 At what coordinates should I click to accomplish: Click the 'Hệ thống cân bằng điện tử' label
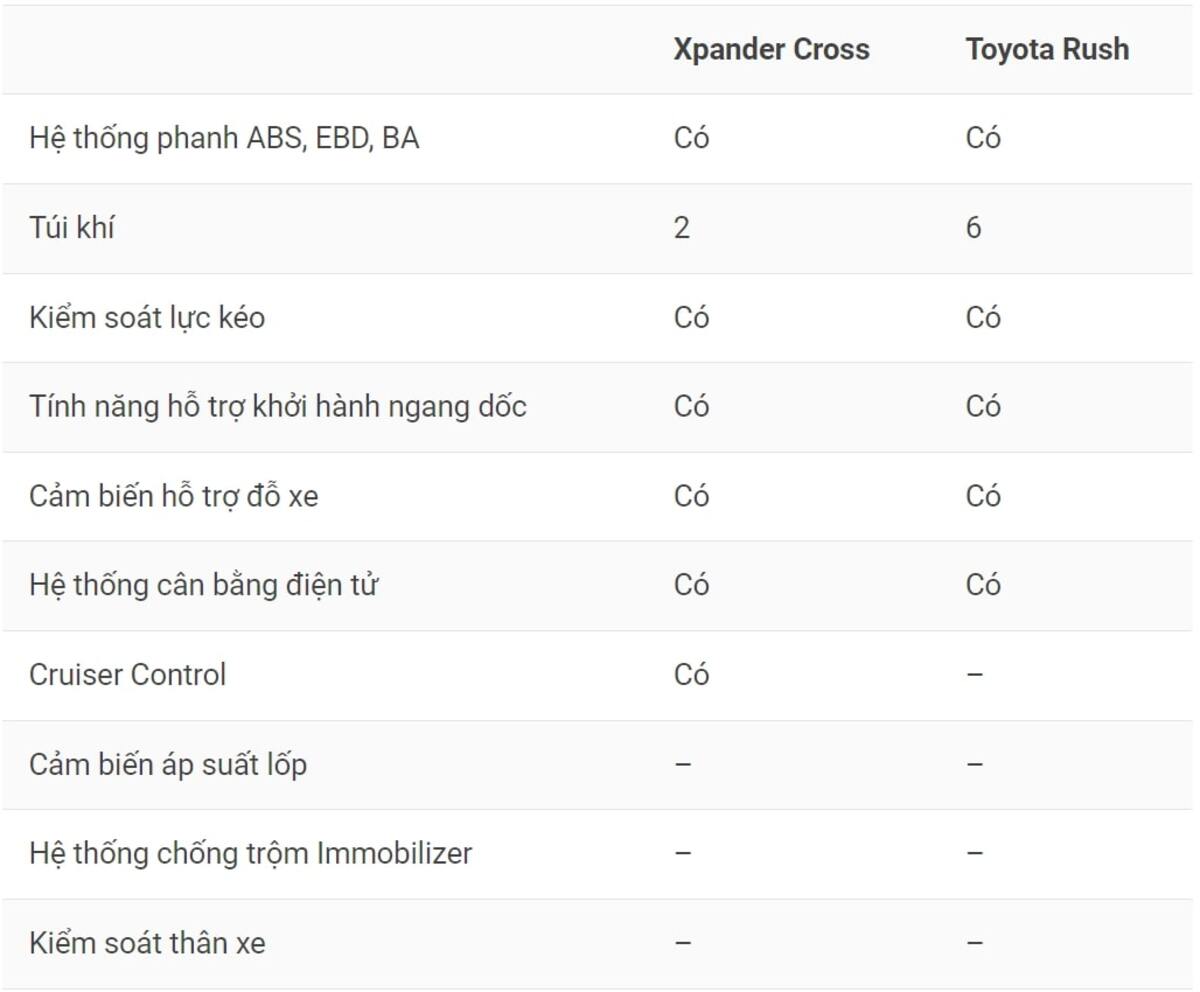coord(203,585)
